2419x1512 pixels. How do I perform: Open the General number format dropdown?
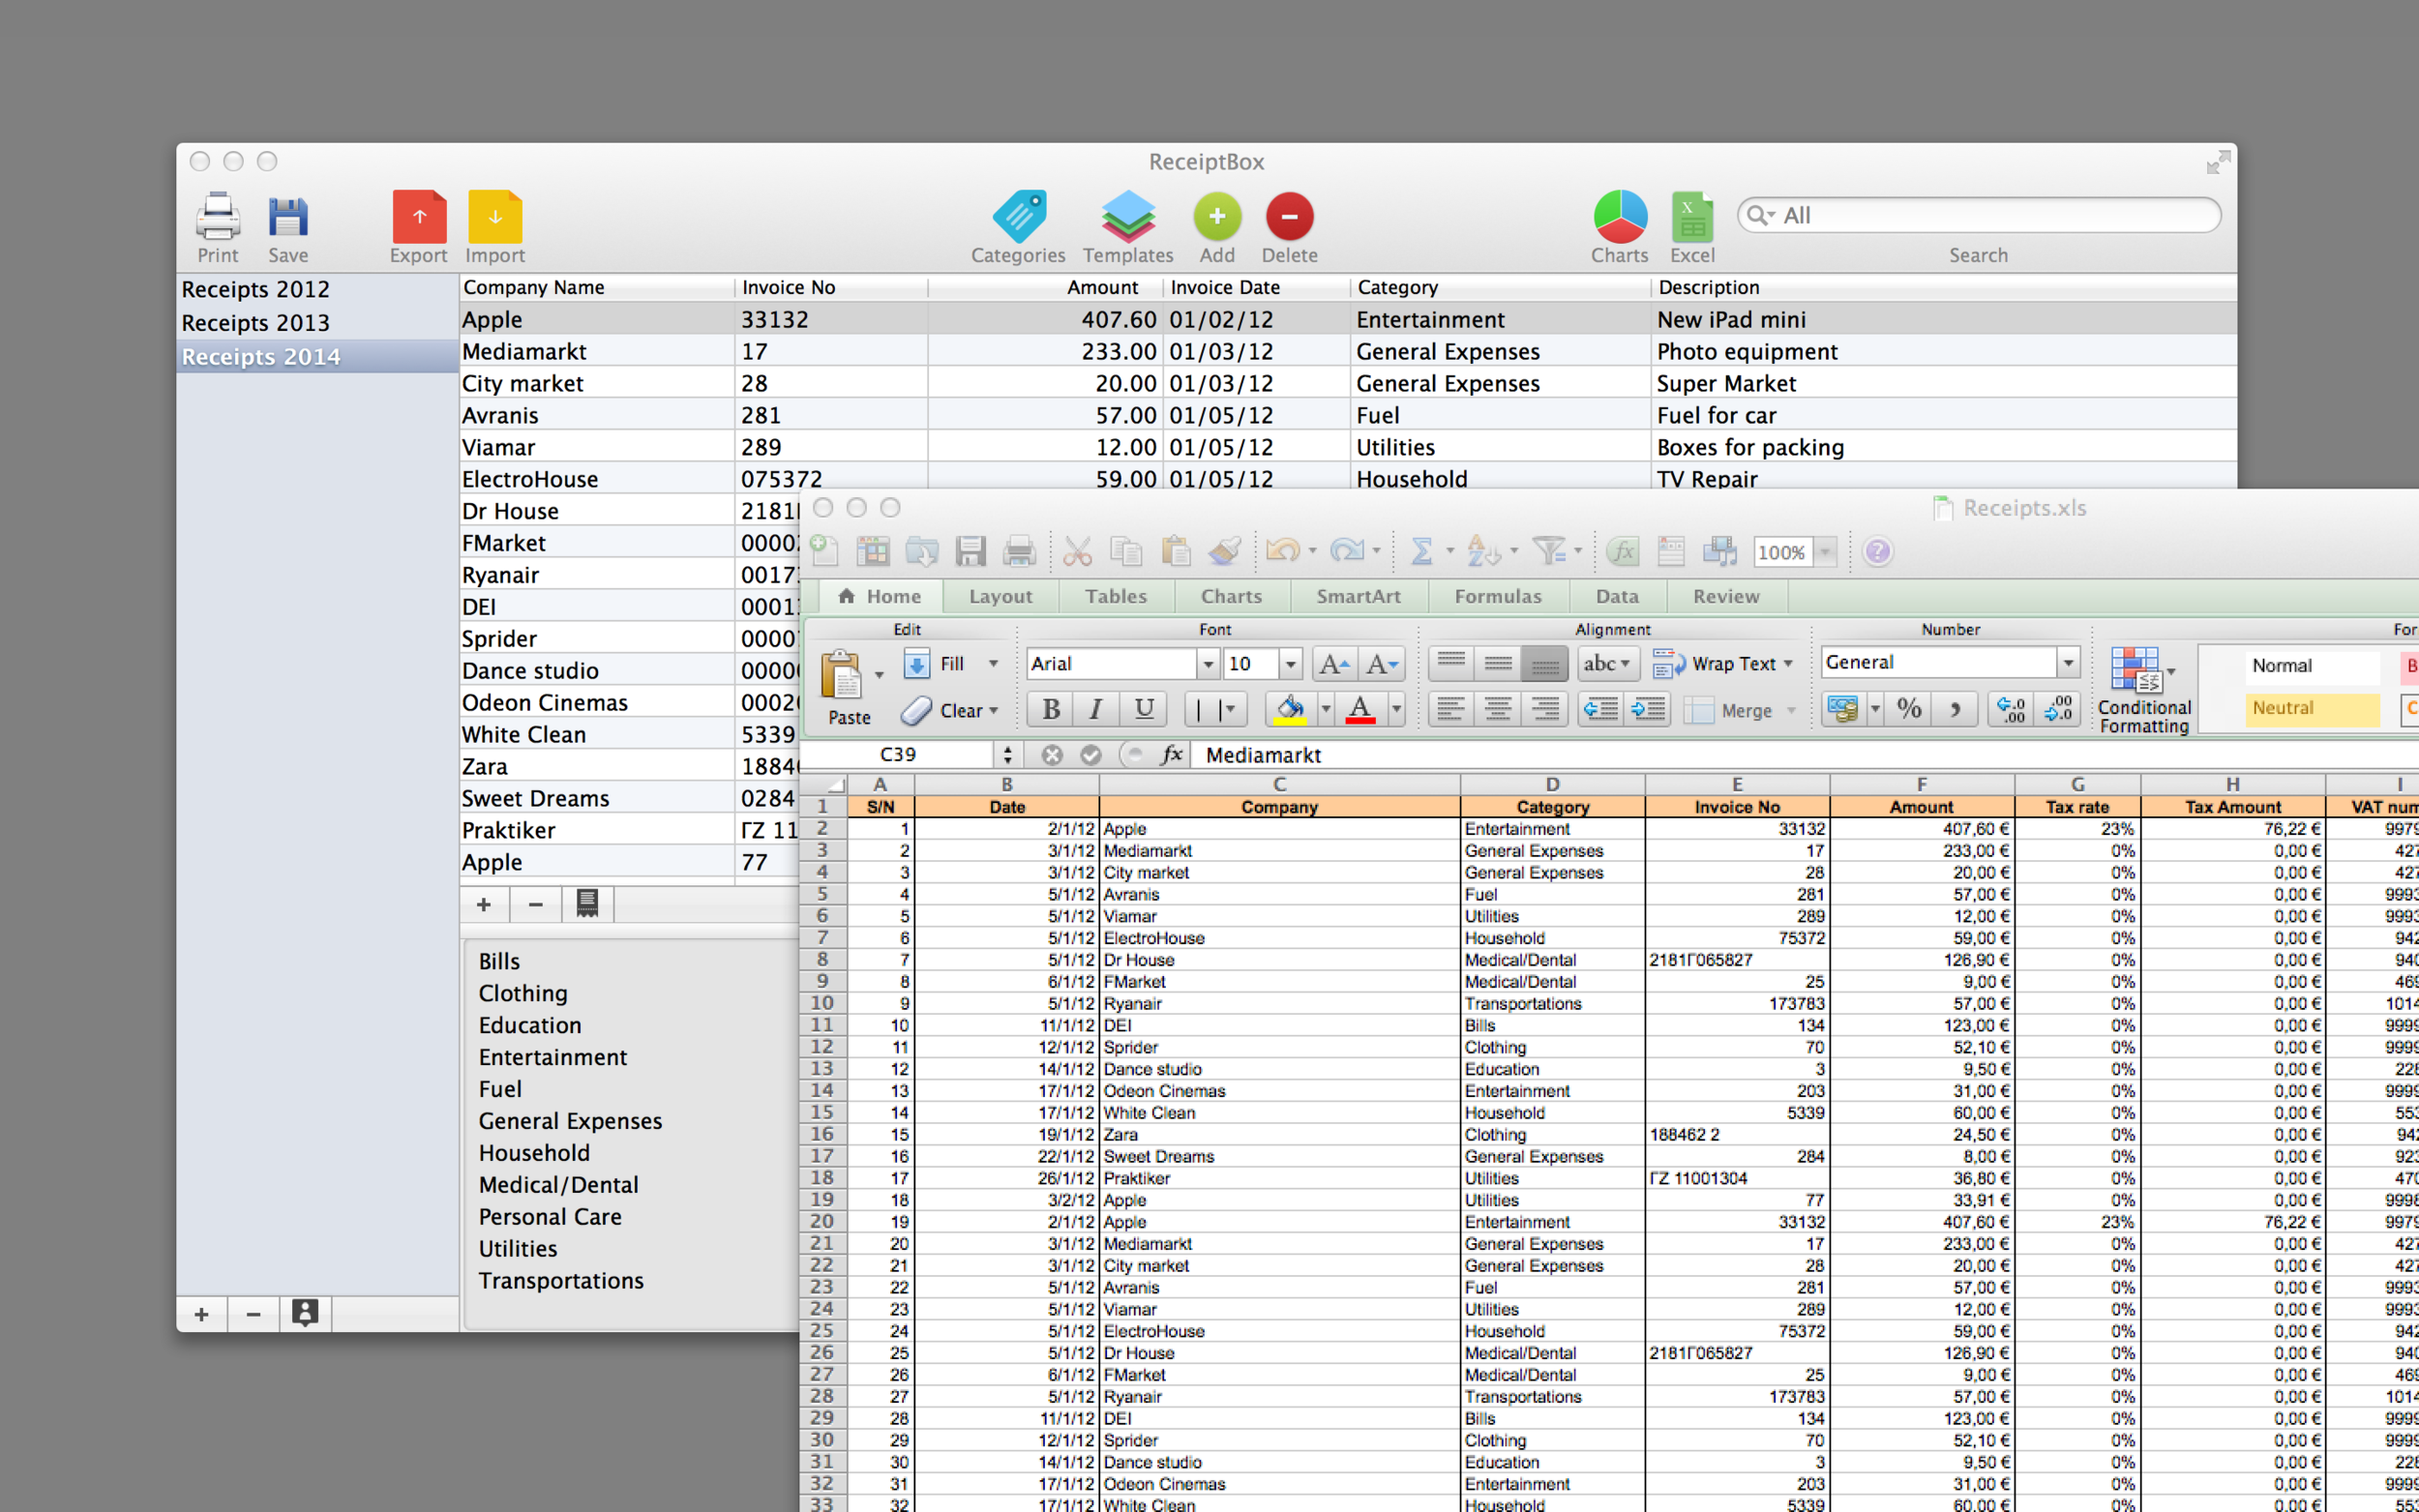[2069, 662]
